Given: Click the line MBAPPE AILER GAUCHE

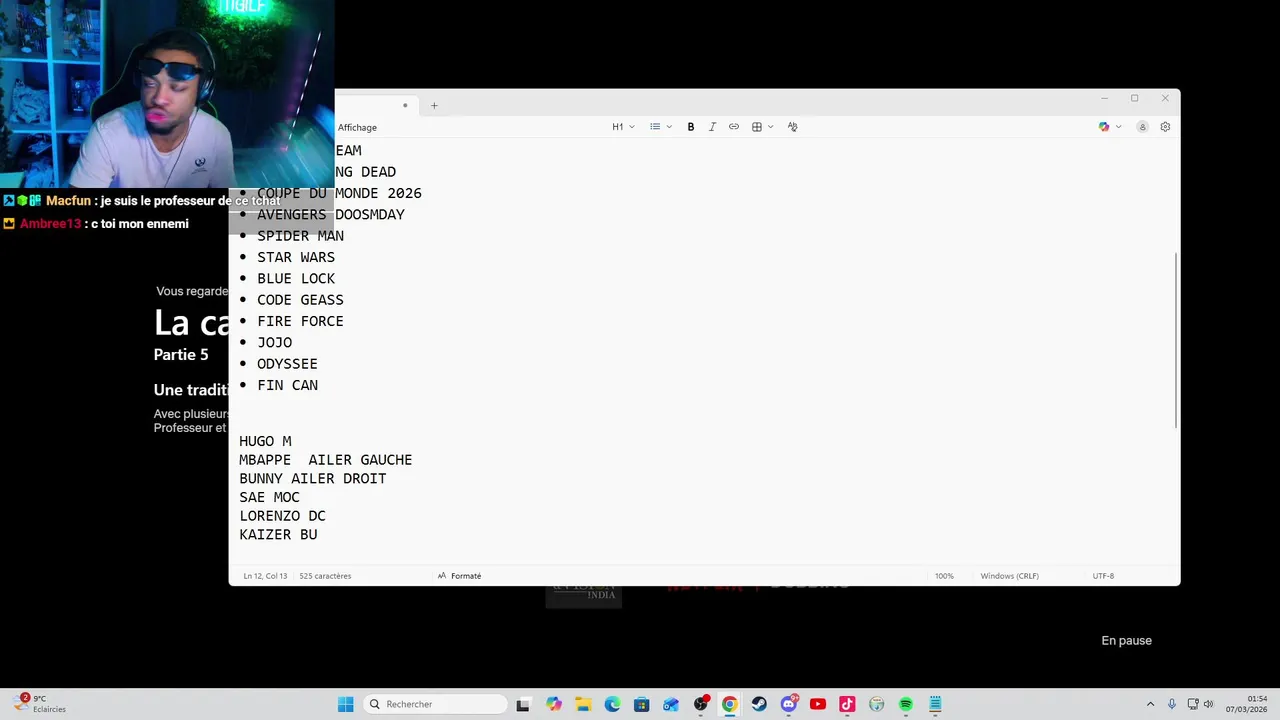Looking at the screenshot, I should (325, 460).
